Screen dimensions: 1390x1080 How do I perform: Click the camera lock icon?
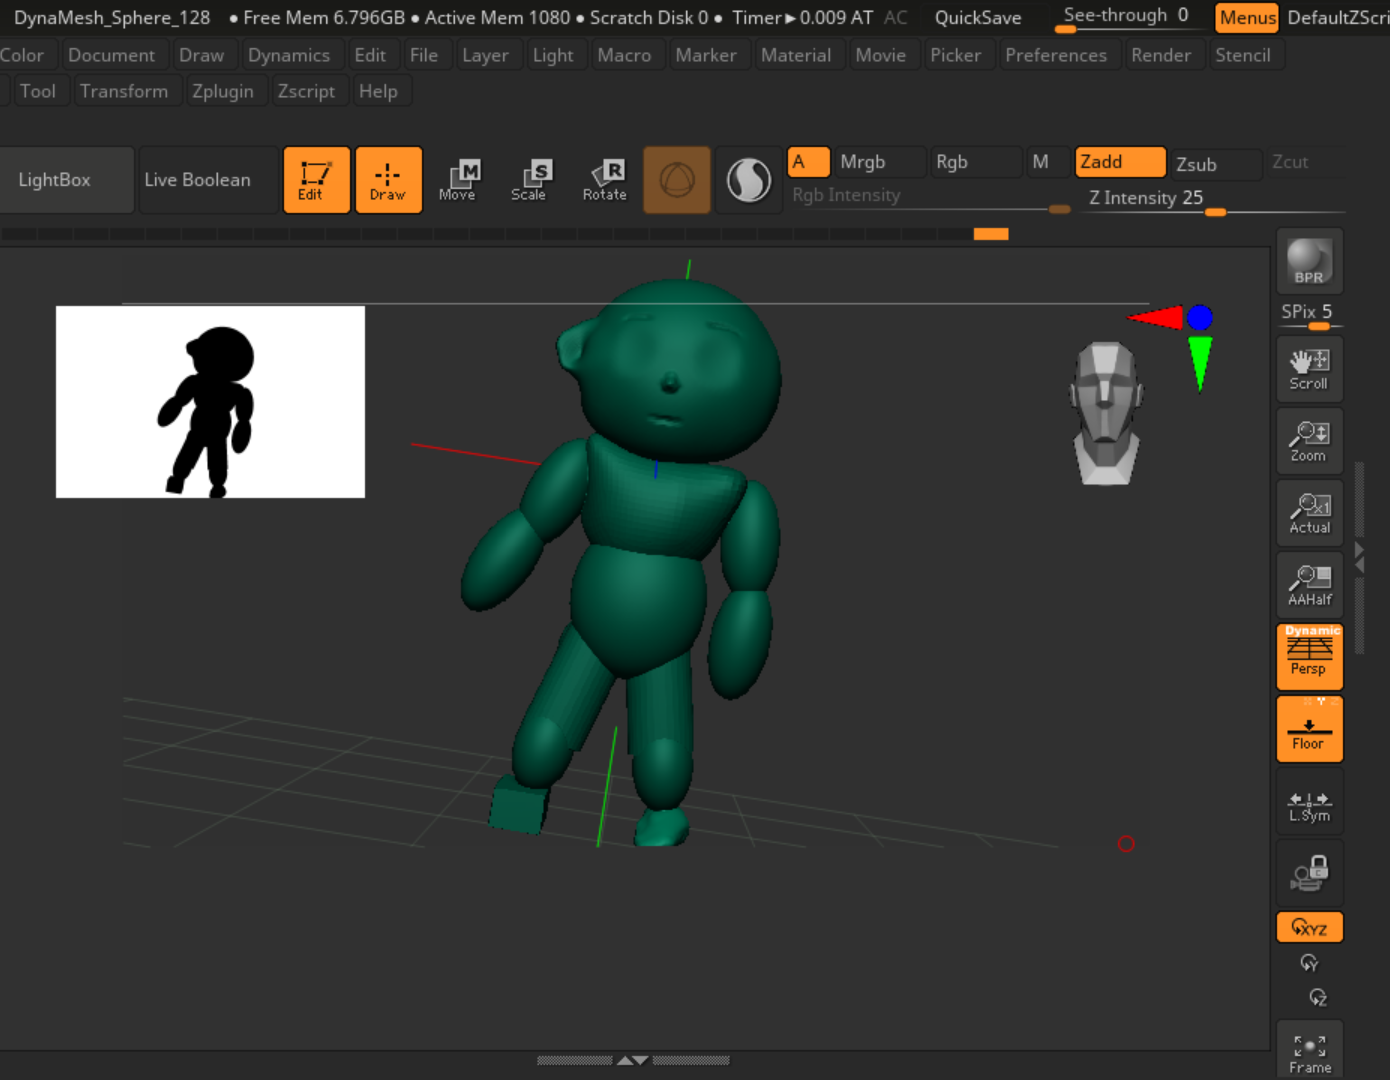click(1309, 873)
